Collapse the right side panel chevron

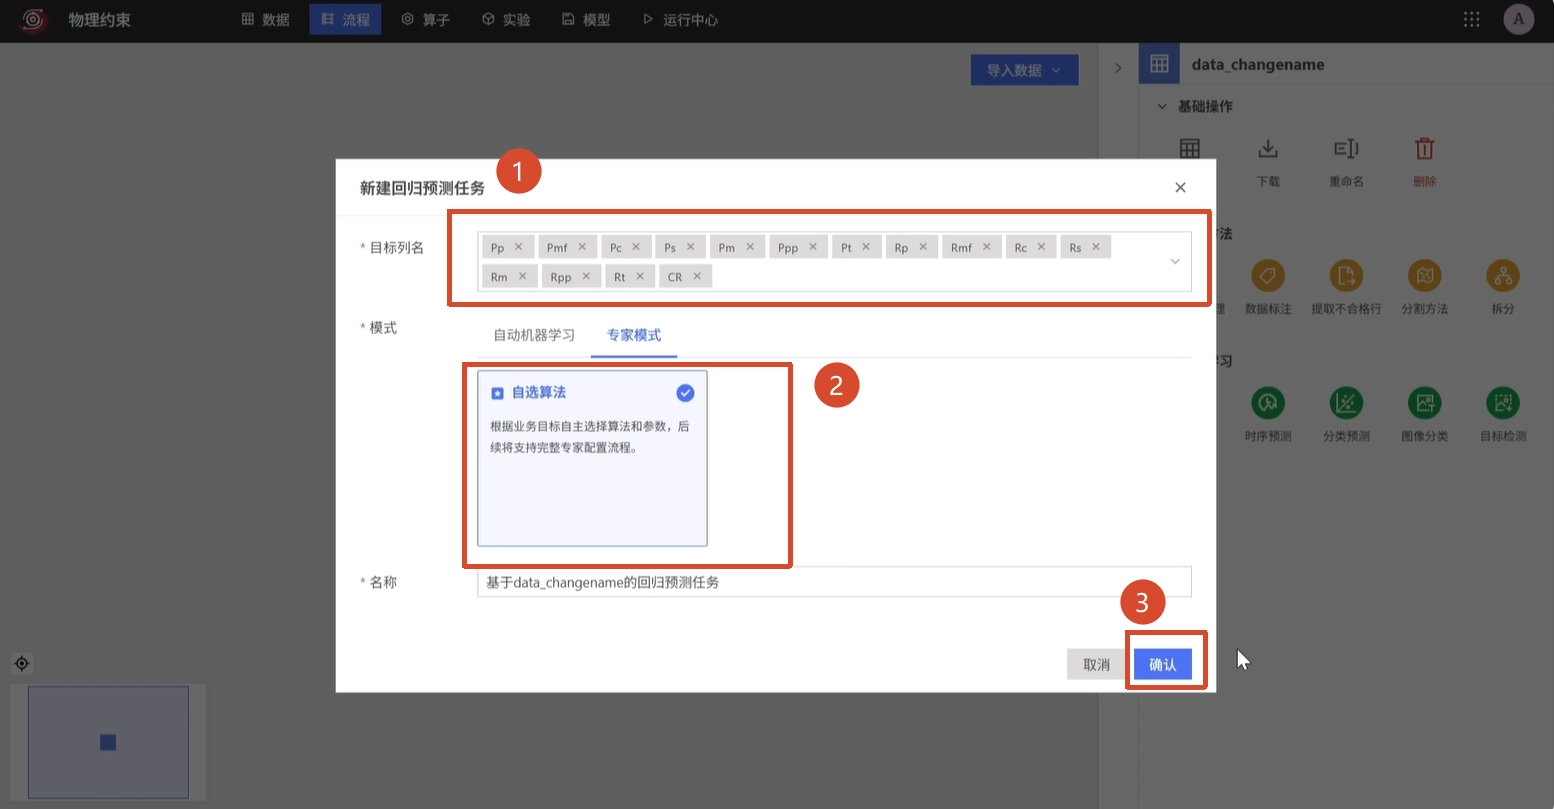[x=1118, y=68]
